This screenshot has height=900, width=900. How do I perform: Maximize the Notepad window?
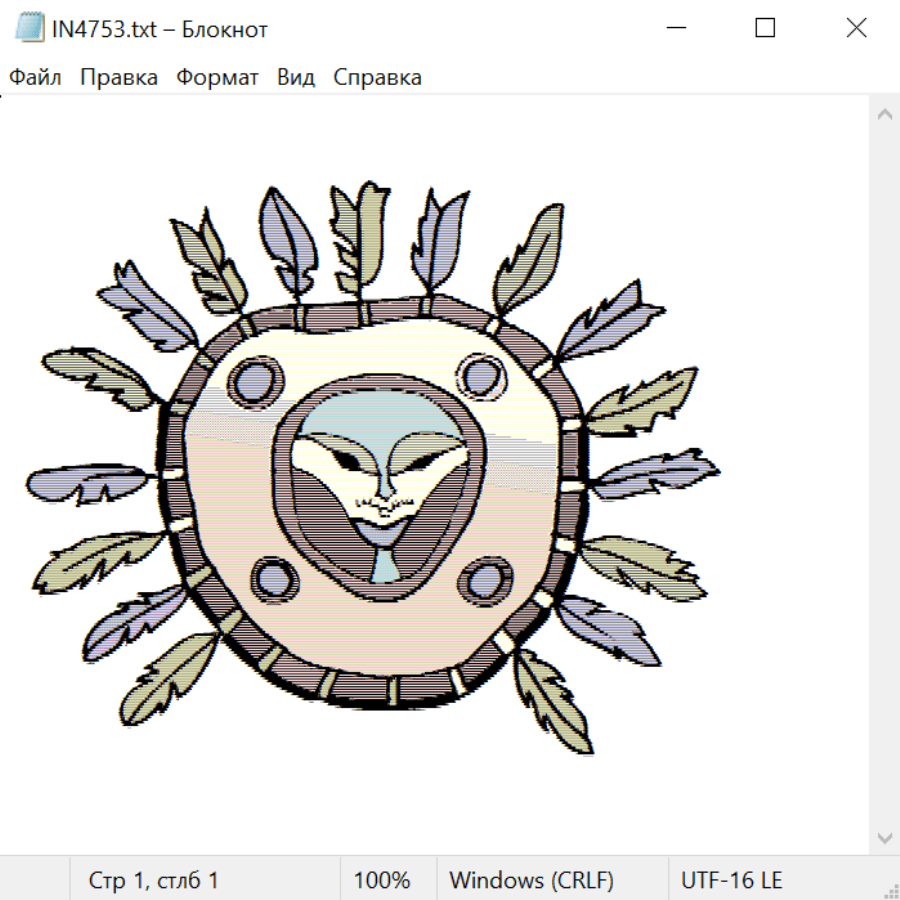click(765, 28)
